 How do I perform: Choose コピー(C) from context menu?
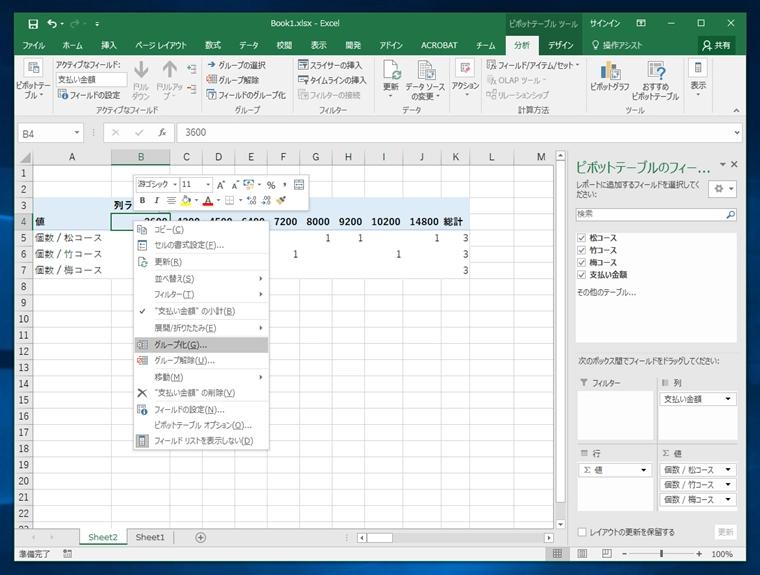201,229
